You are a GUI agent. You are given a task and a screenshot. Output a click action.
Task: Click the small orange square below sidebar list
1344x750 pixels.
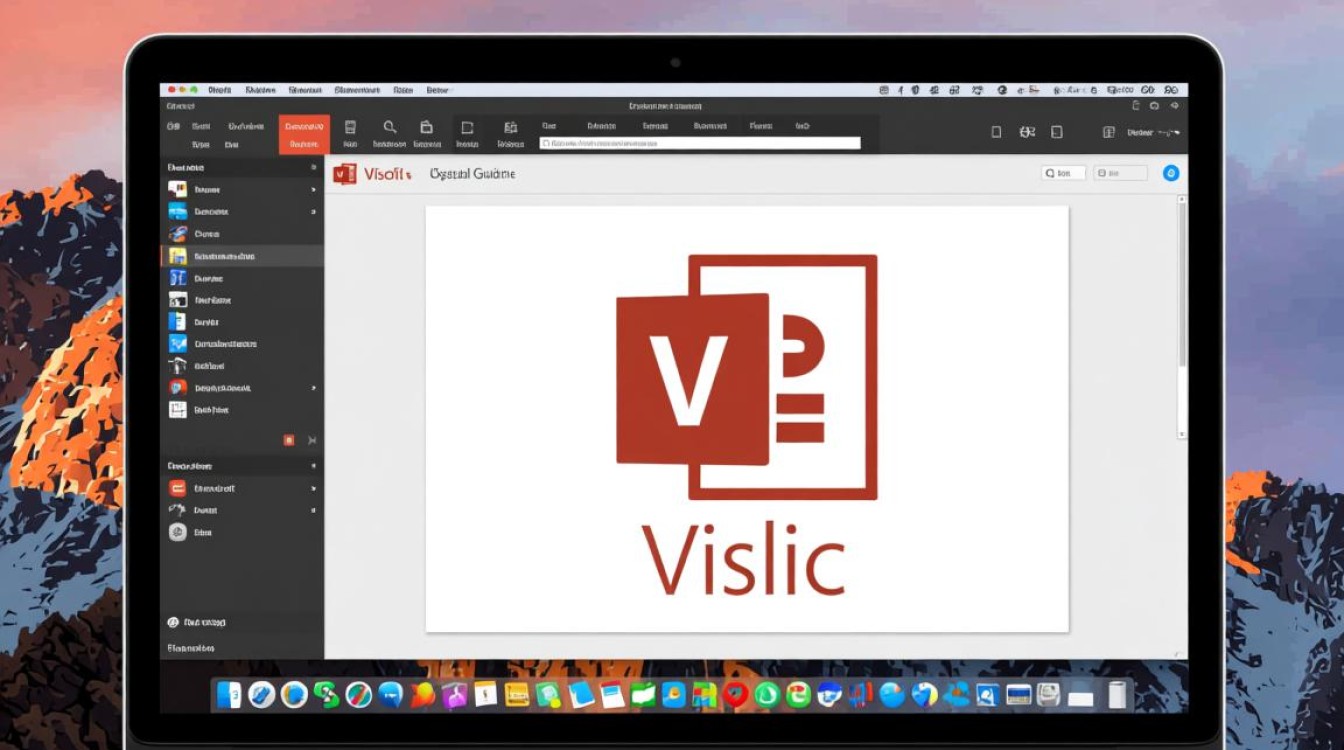pos(289,439)
